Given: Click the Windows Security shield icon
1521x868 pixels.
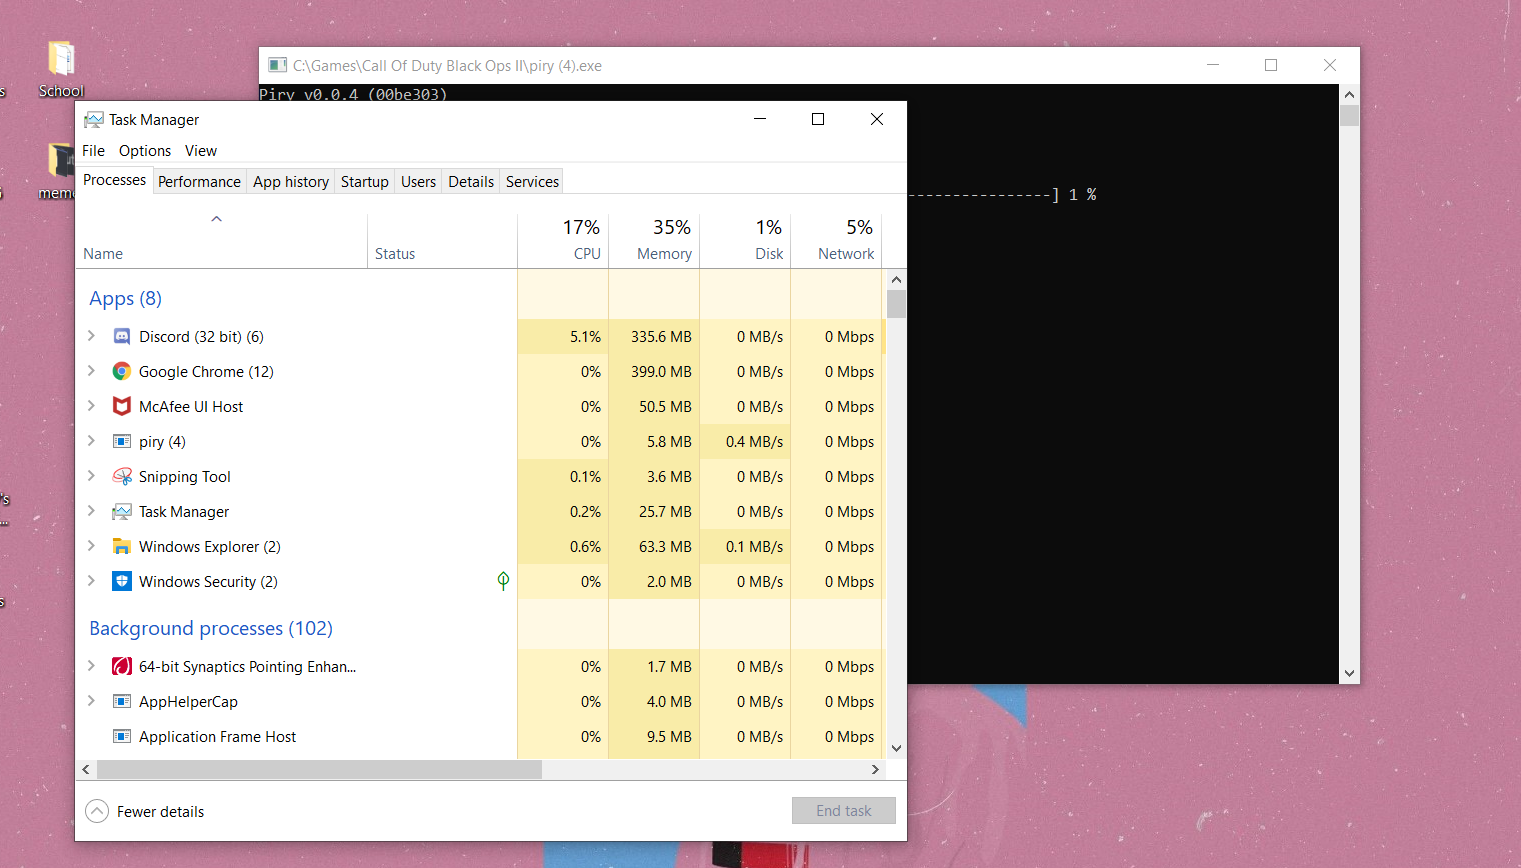Looking at the screenshot, I should 122,582.
